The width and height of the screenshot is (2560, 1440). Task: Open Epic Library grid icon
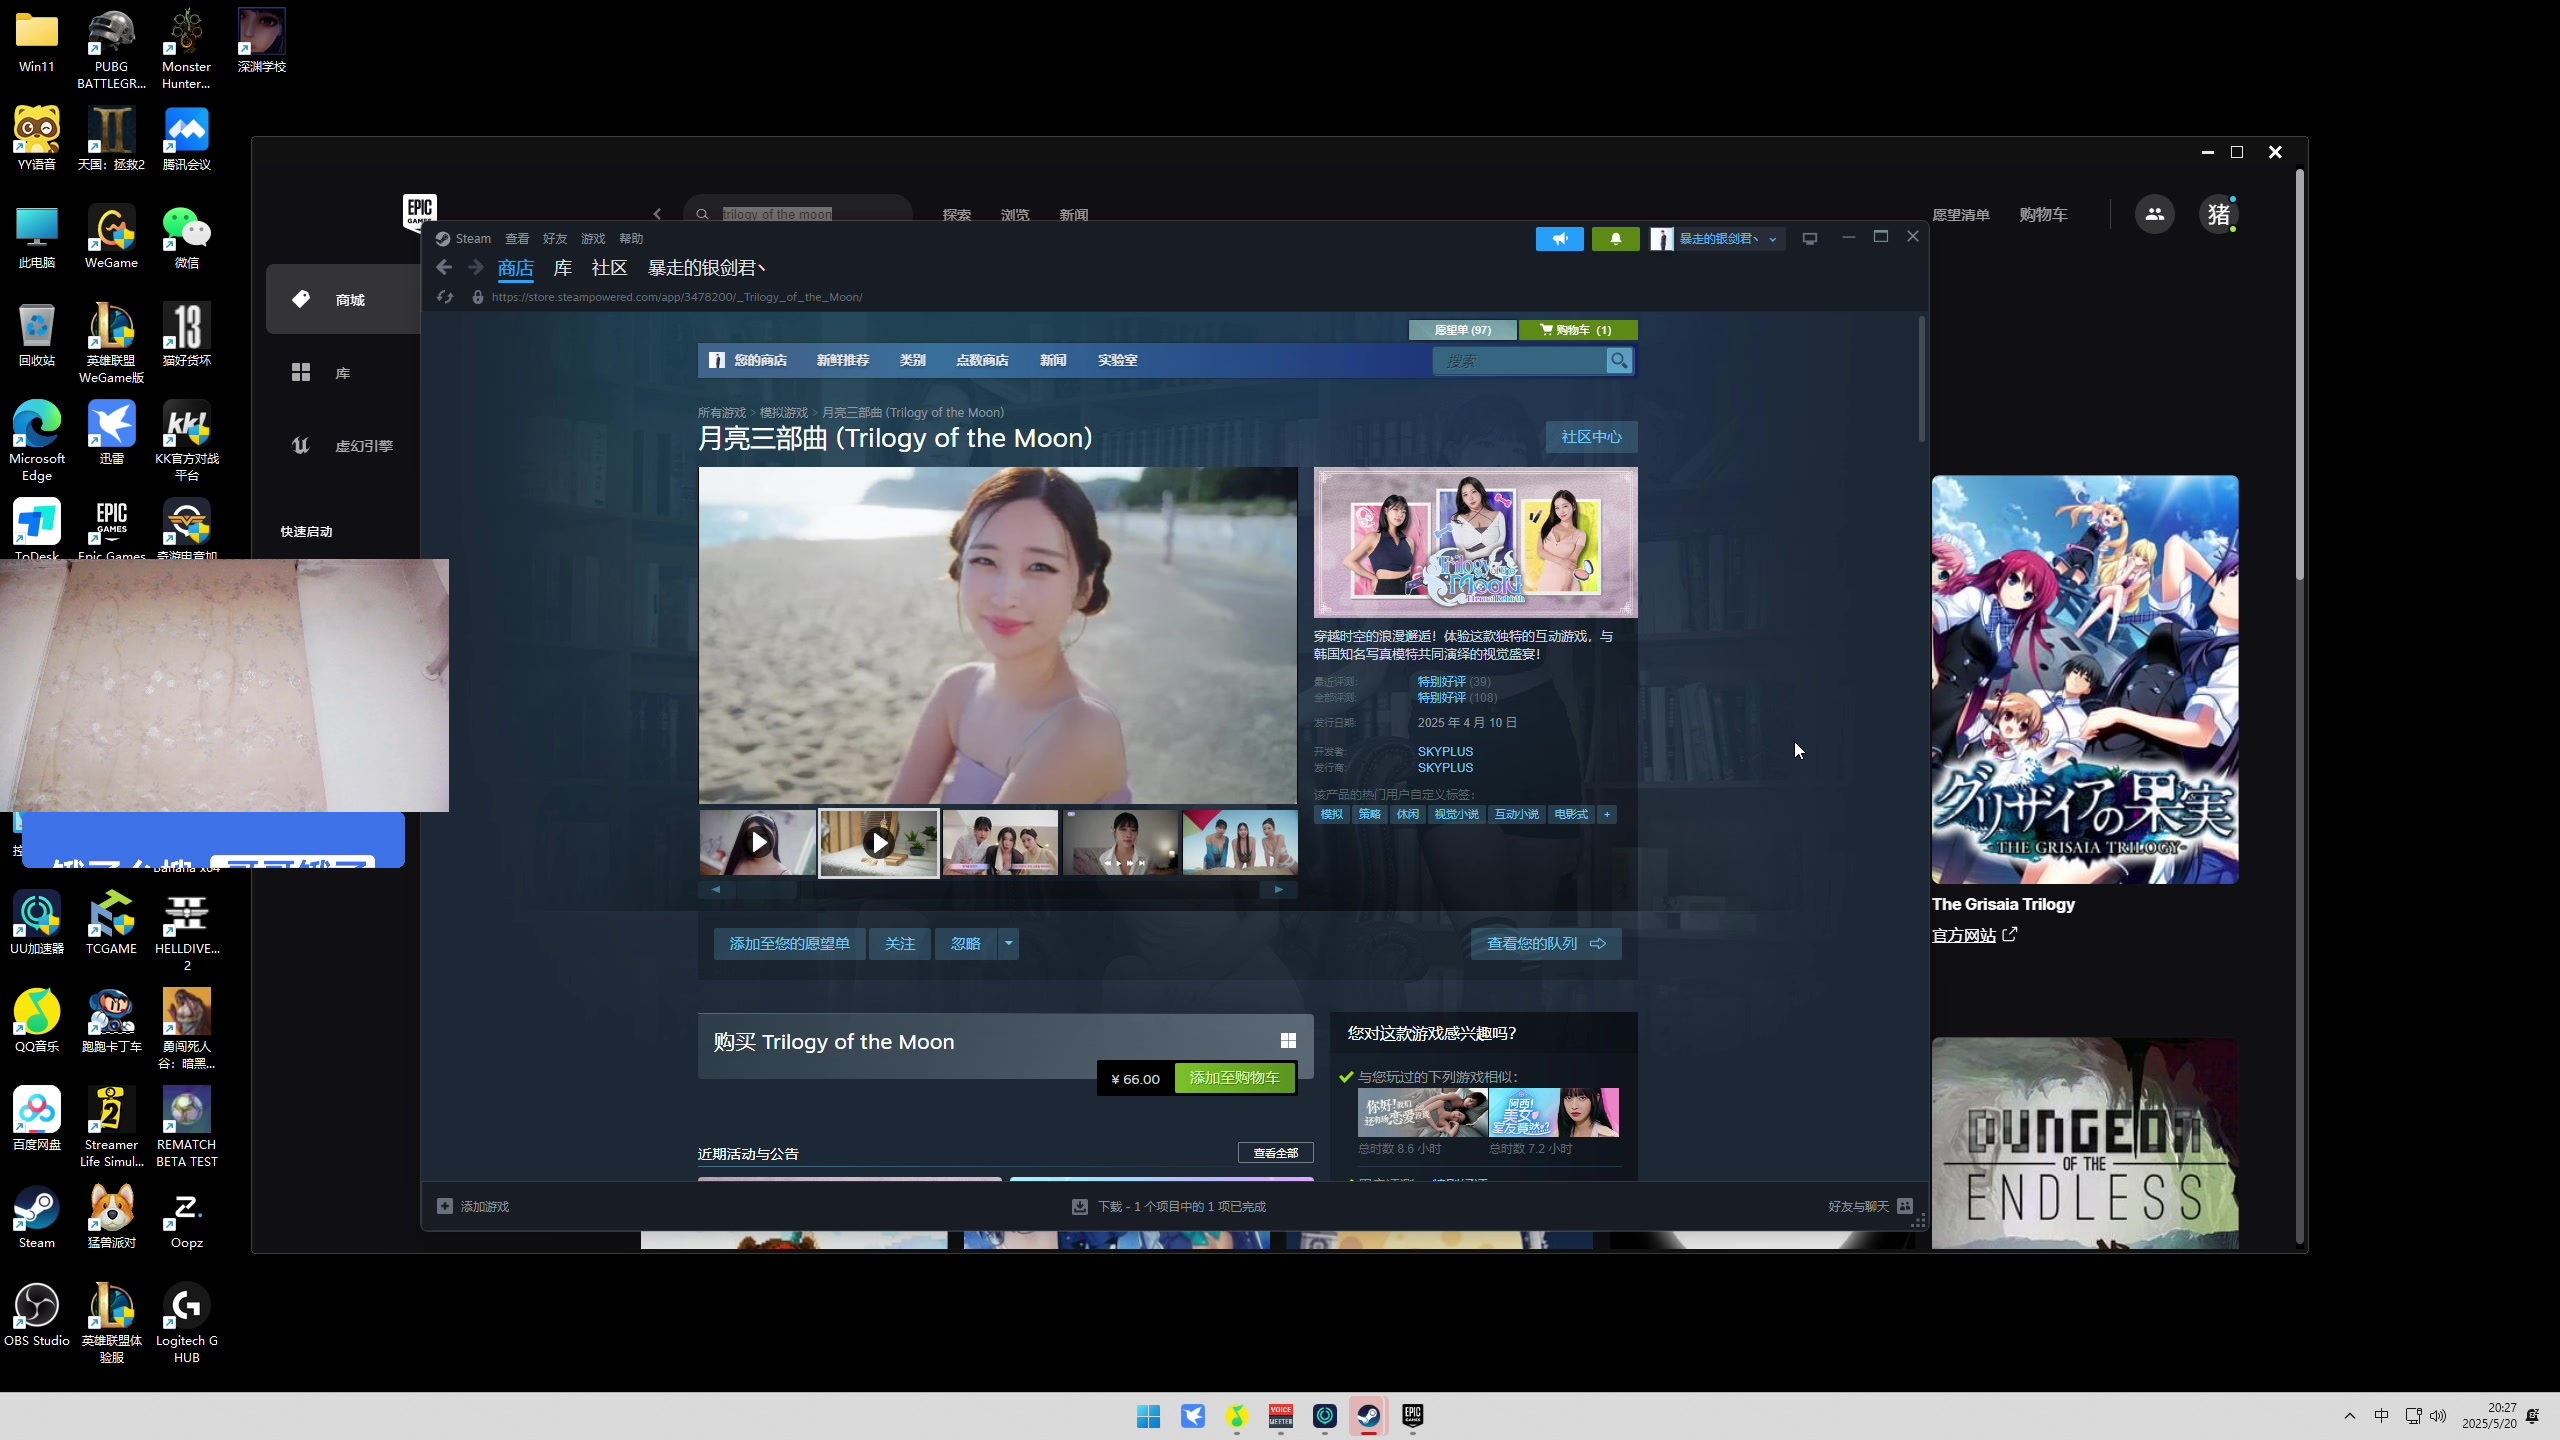point(301,373)
